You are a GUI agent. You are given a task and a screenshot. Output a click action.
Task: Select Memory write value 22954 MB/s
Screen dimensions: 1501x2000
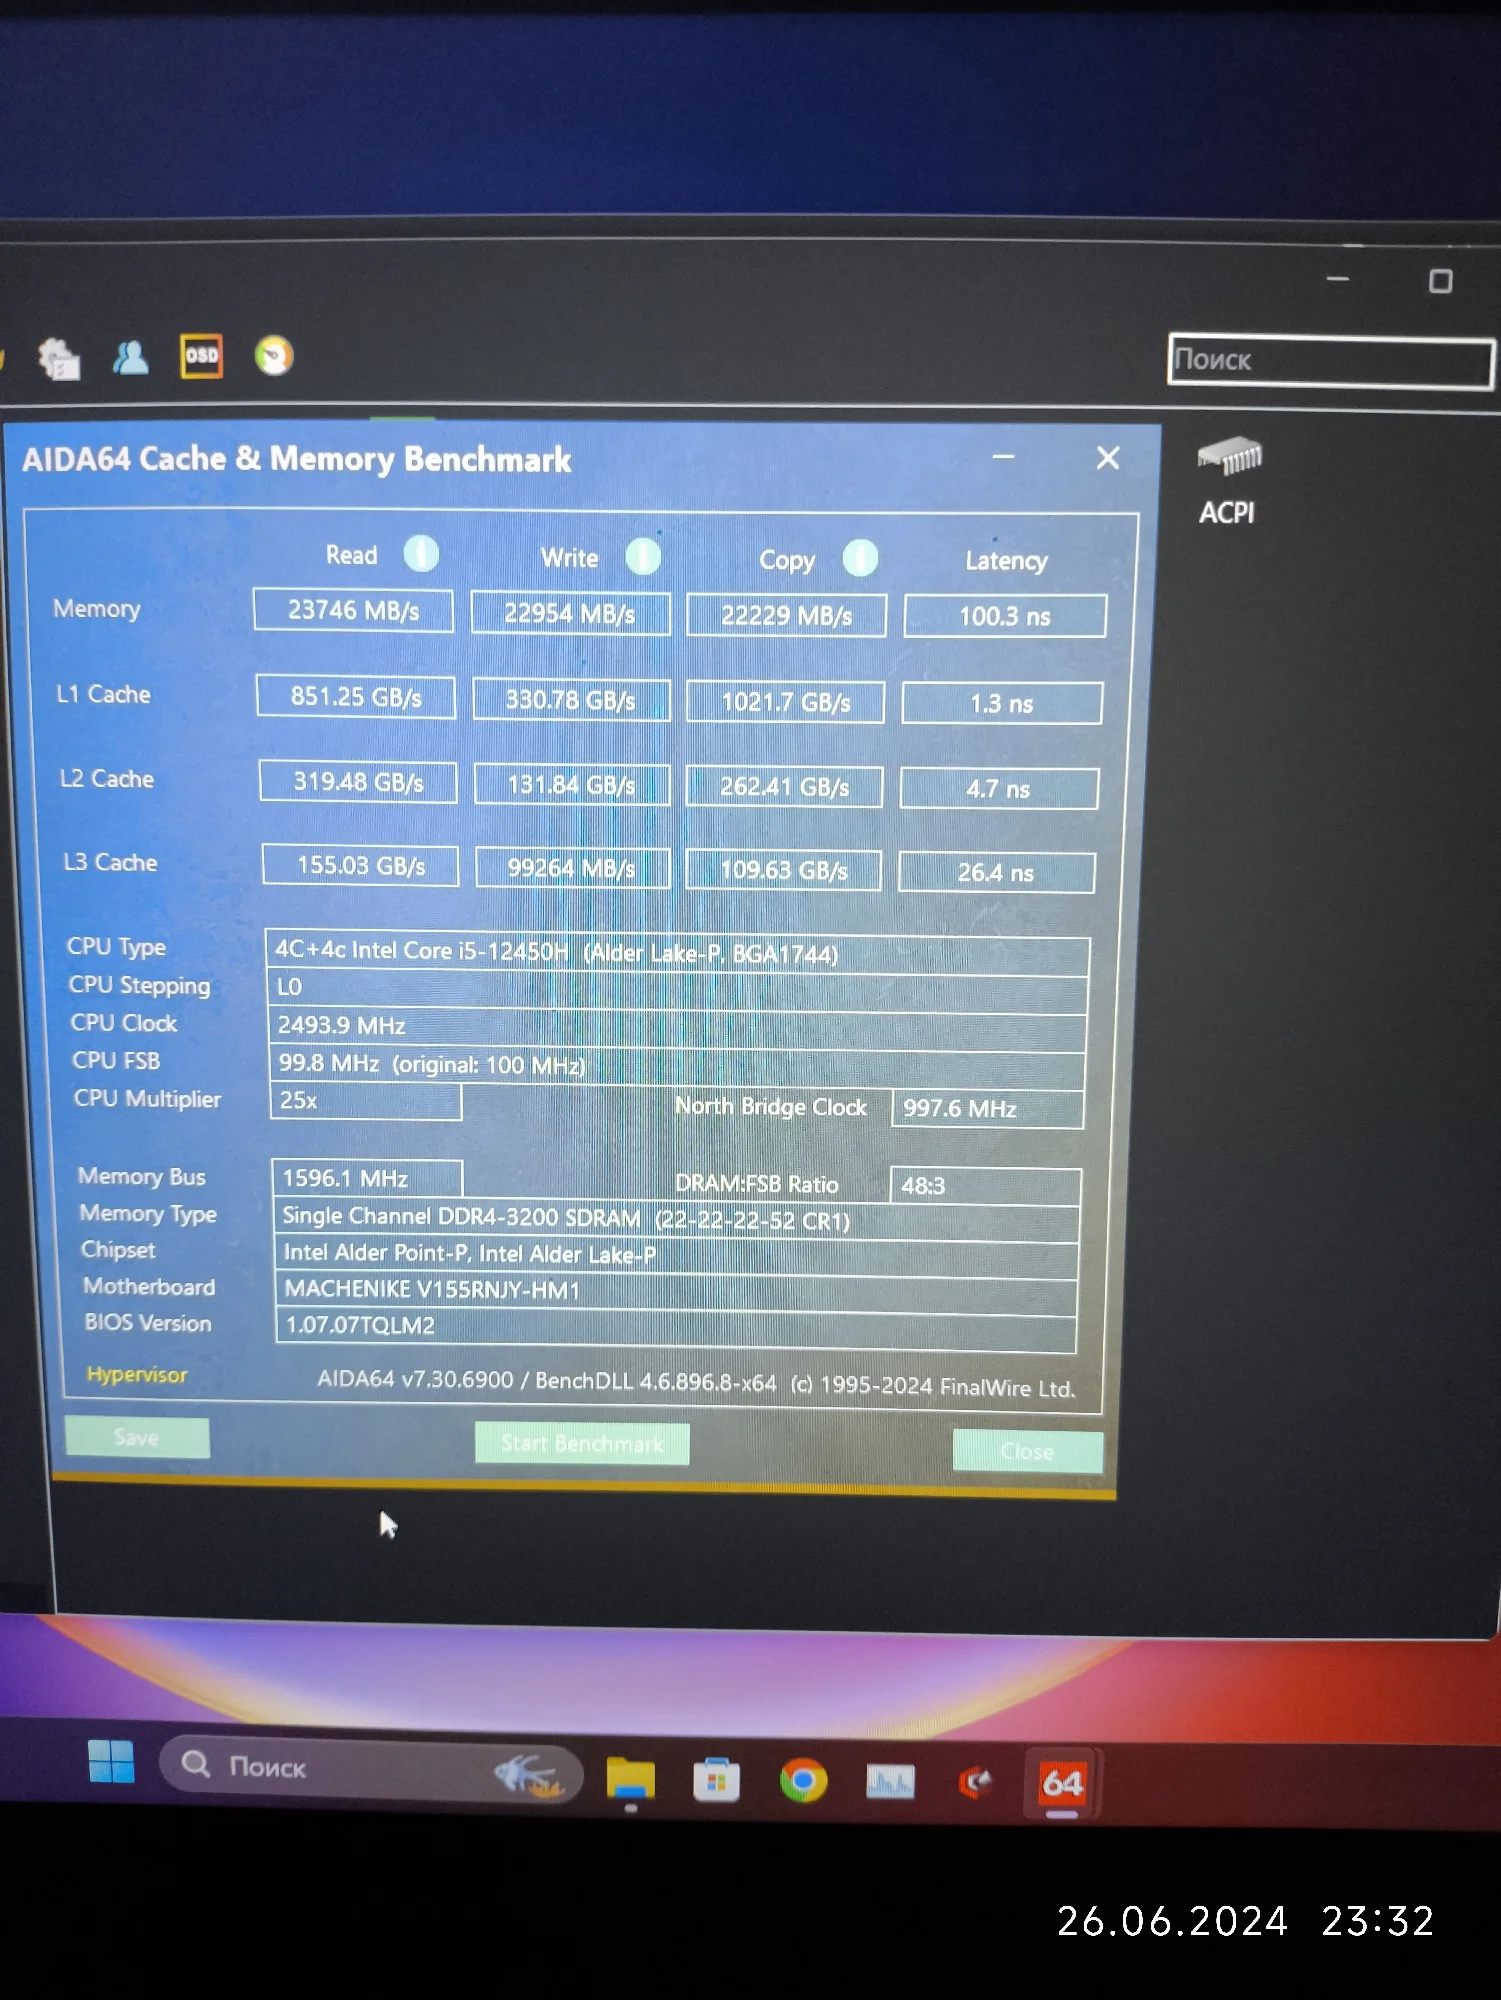(570, 613)
